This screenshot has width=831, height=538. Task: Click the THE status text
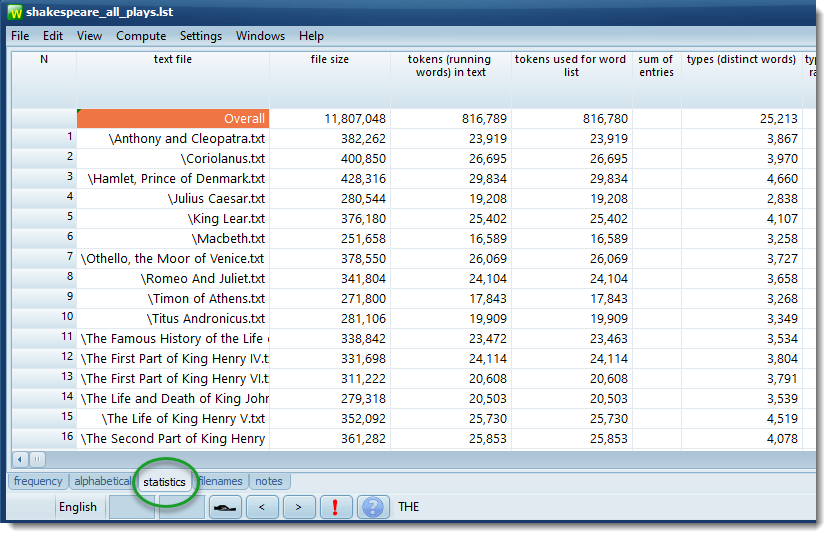click(409, 507)
